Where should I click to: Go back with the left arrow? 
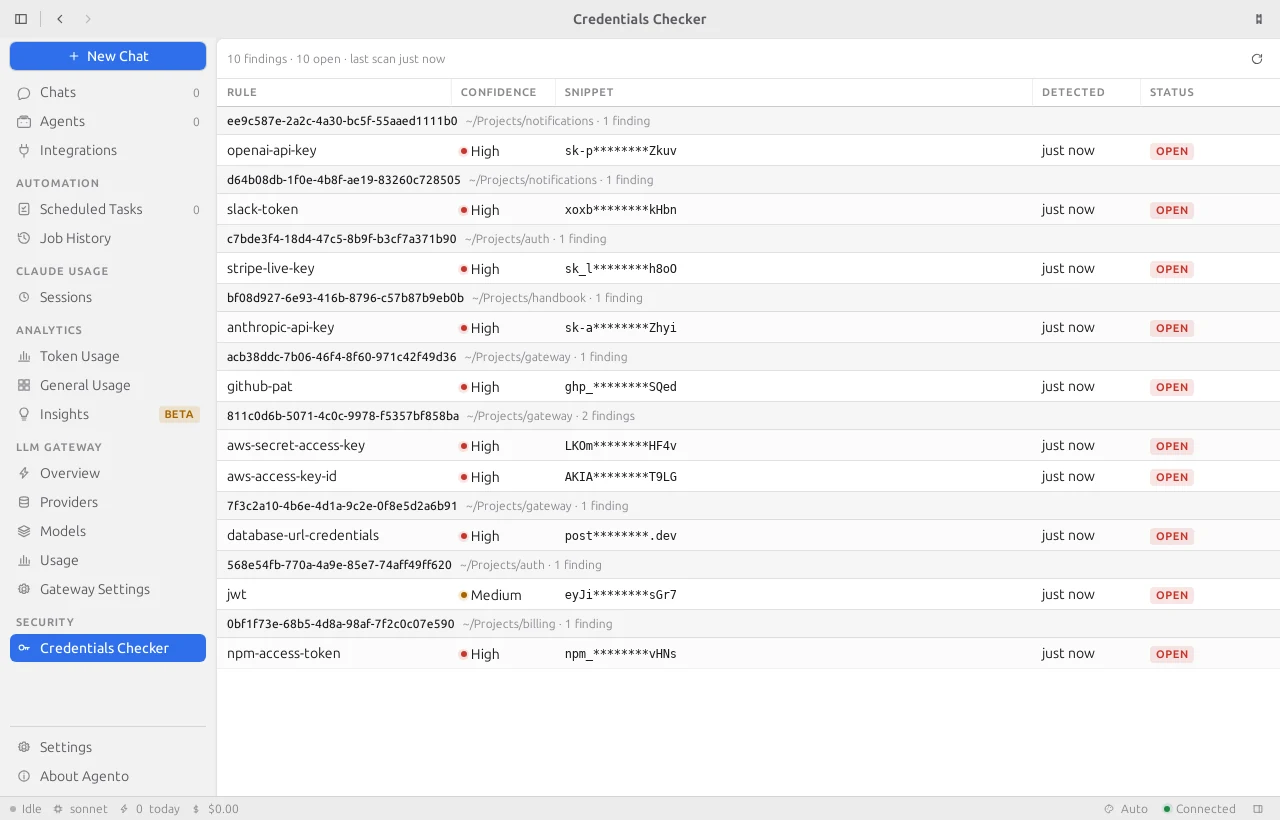click(60, 19)
